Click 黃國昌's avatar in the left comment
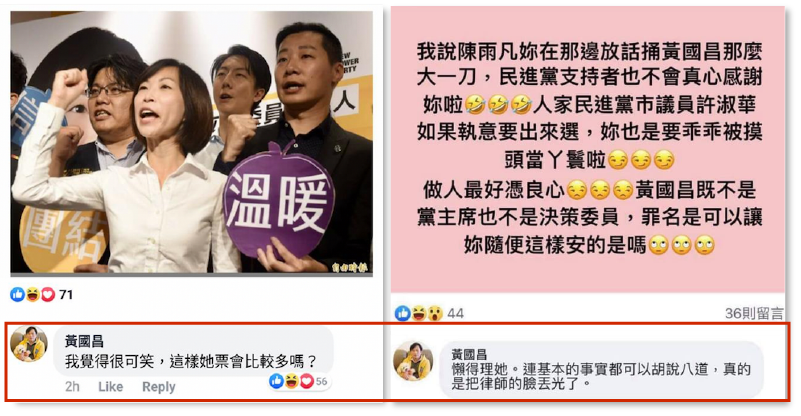Image resolution: width=801 pixels, height=416 pixels. (29, 344)
